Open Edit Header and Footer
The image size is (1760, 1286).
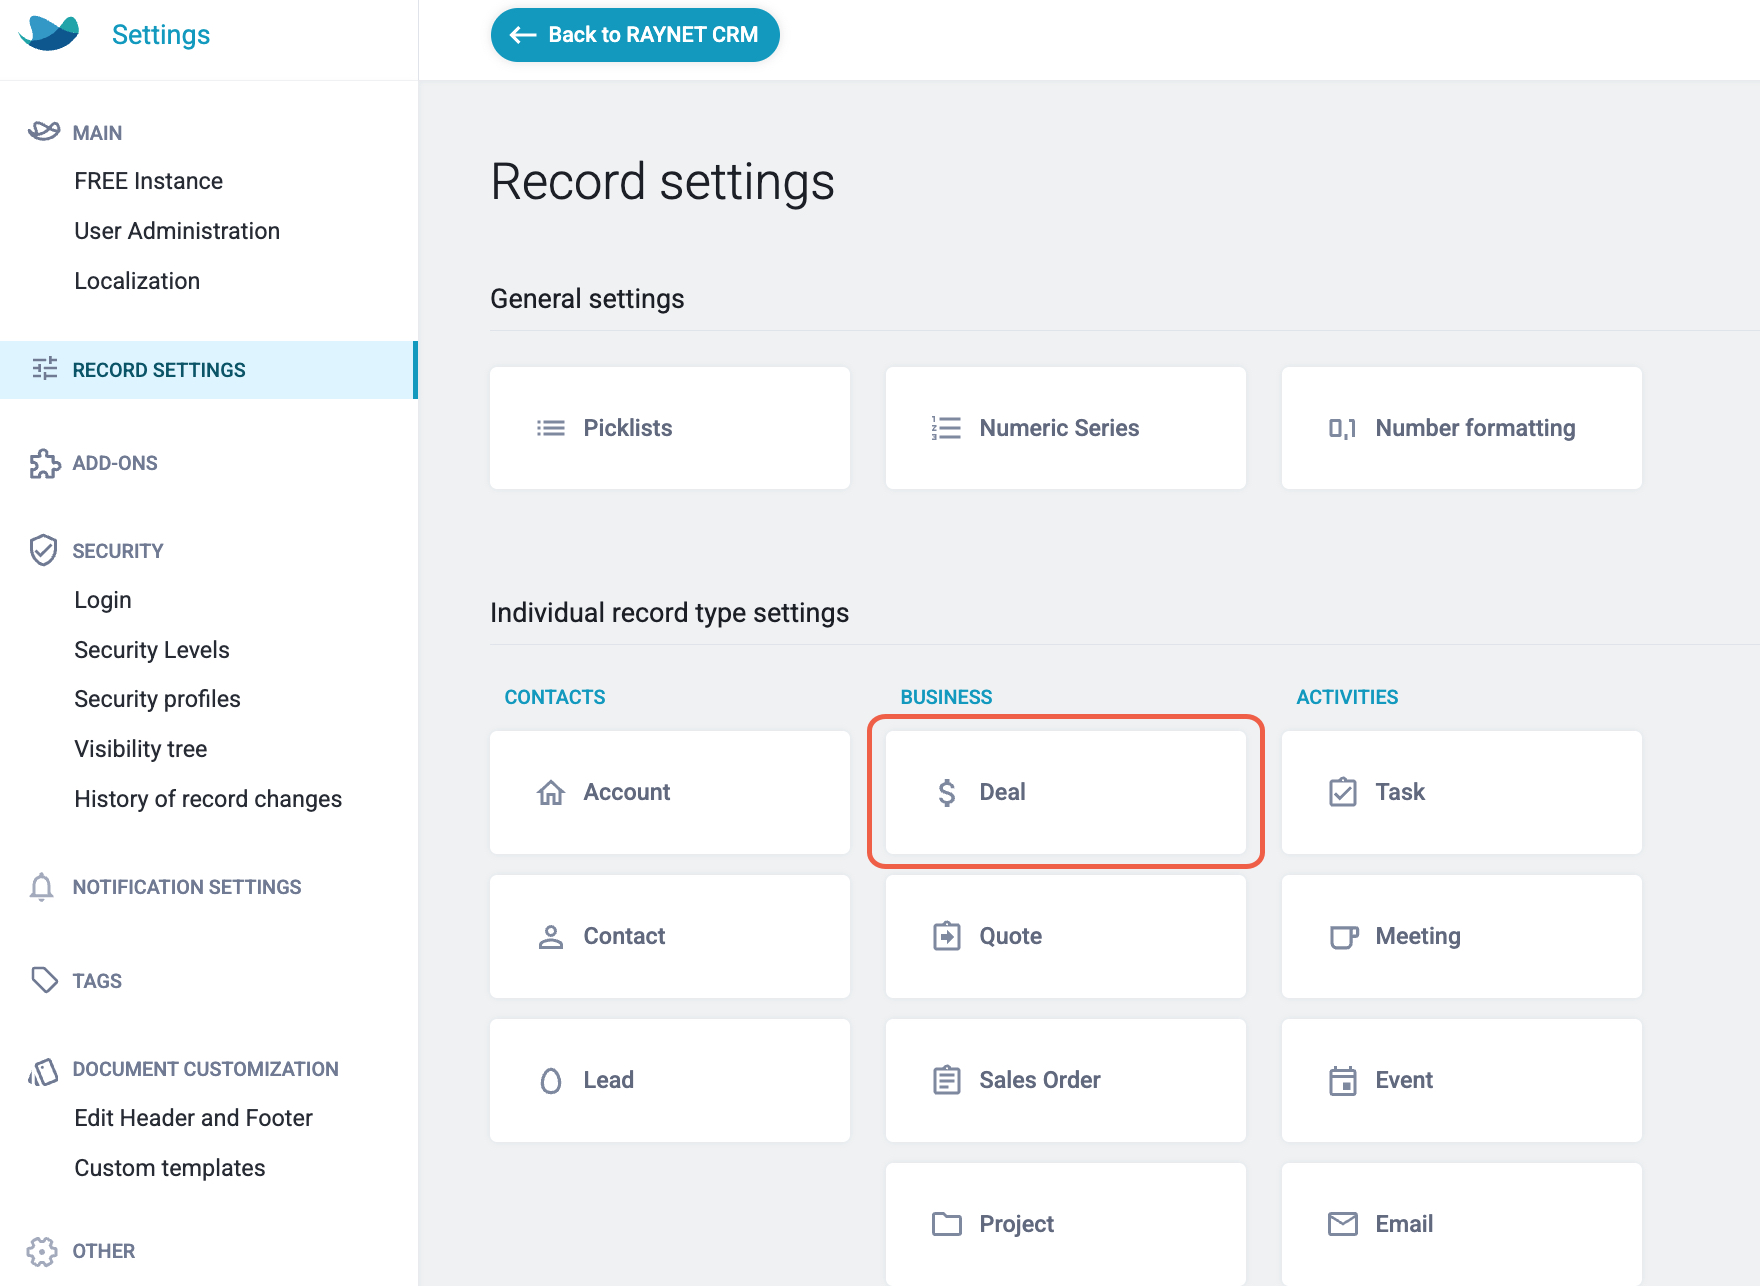(x=193, y=1118)
